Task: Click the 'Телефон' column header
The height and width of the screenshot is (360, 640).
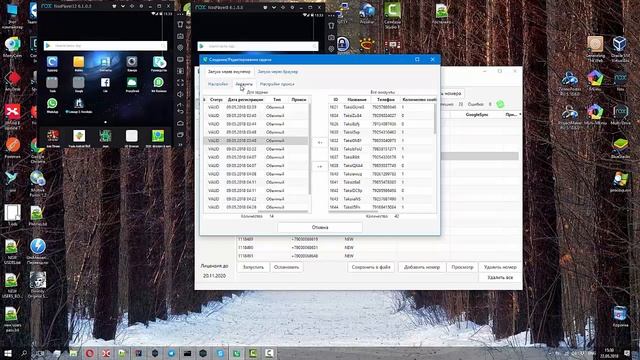Action: point(385,100)
